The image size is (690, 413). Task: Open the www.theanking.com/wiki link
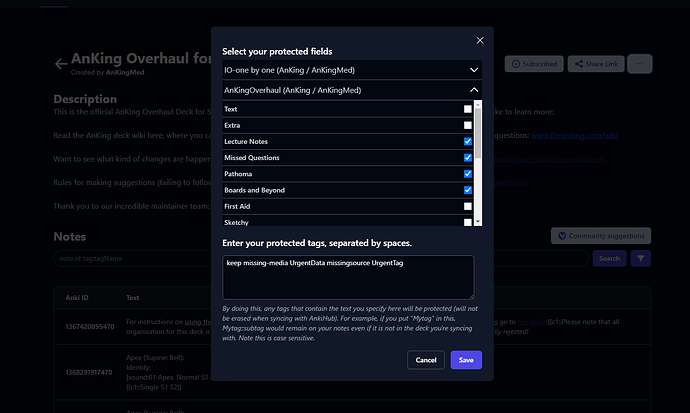(574, 135)
